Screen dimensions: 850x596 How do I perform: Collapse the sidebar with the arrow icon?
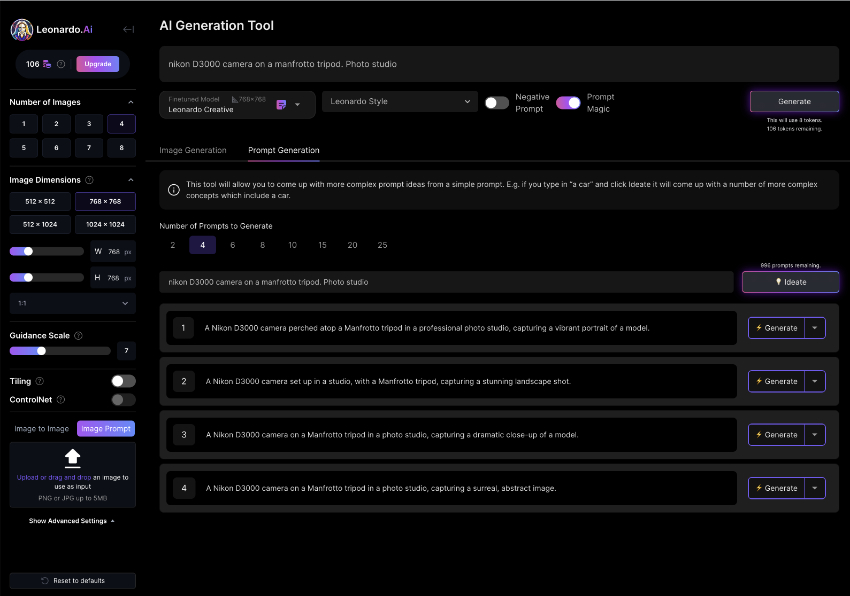coord(128,29)
